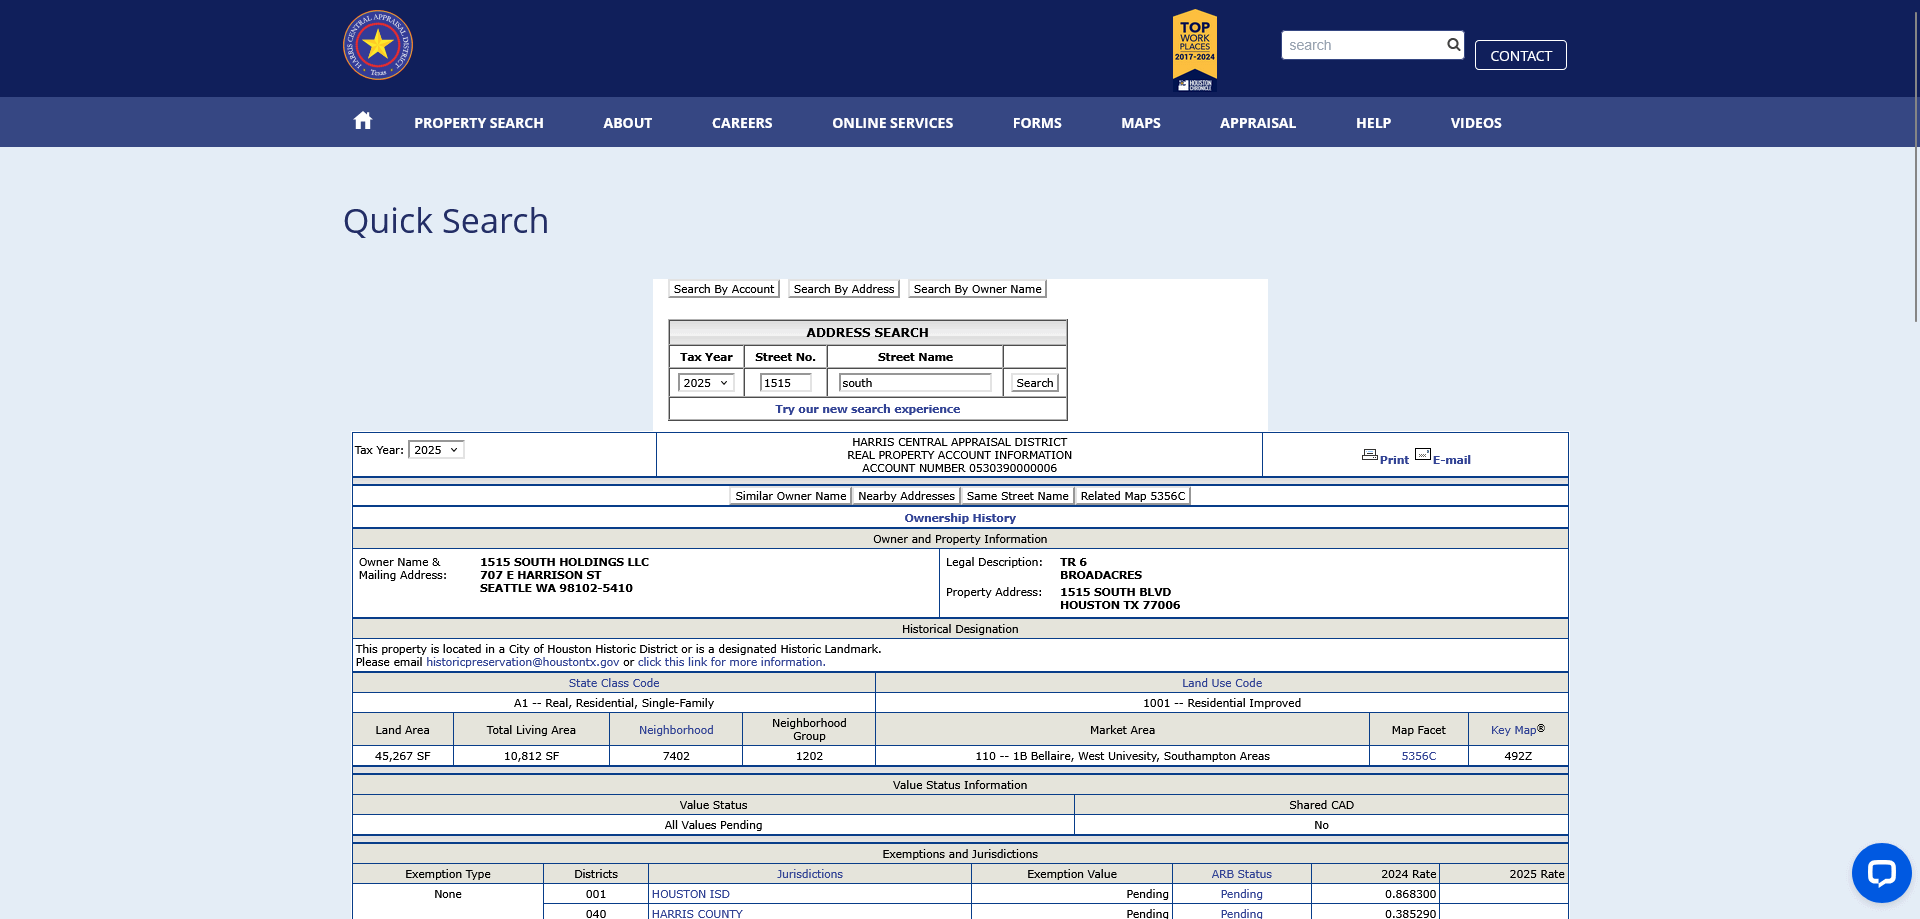Open APPRAISAL menu

coord(1258,123)
